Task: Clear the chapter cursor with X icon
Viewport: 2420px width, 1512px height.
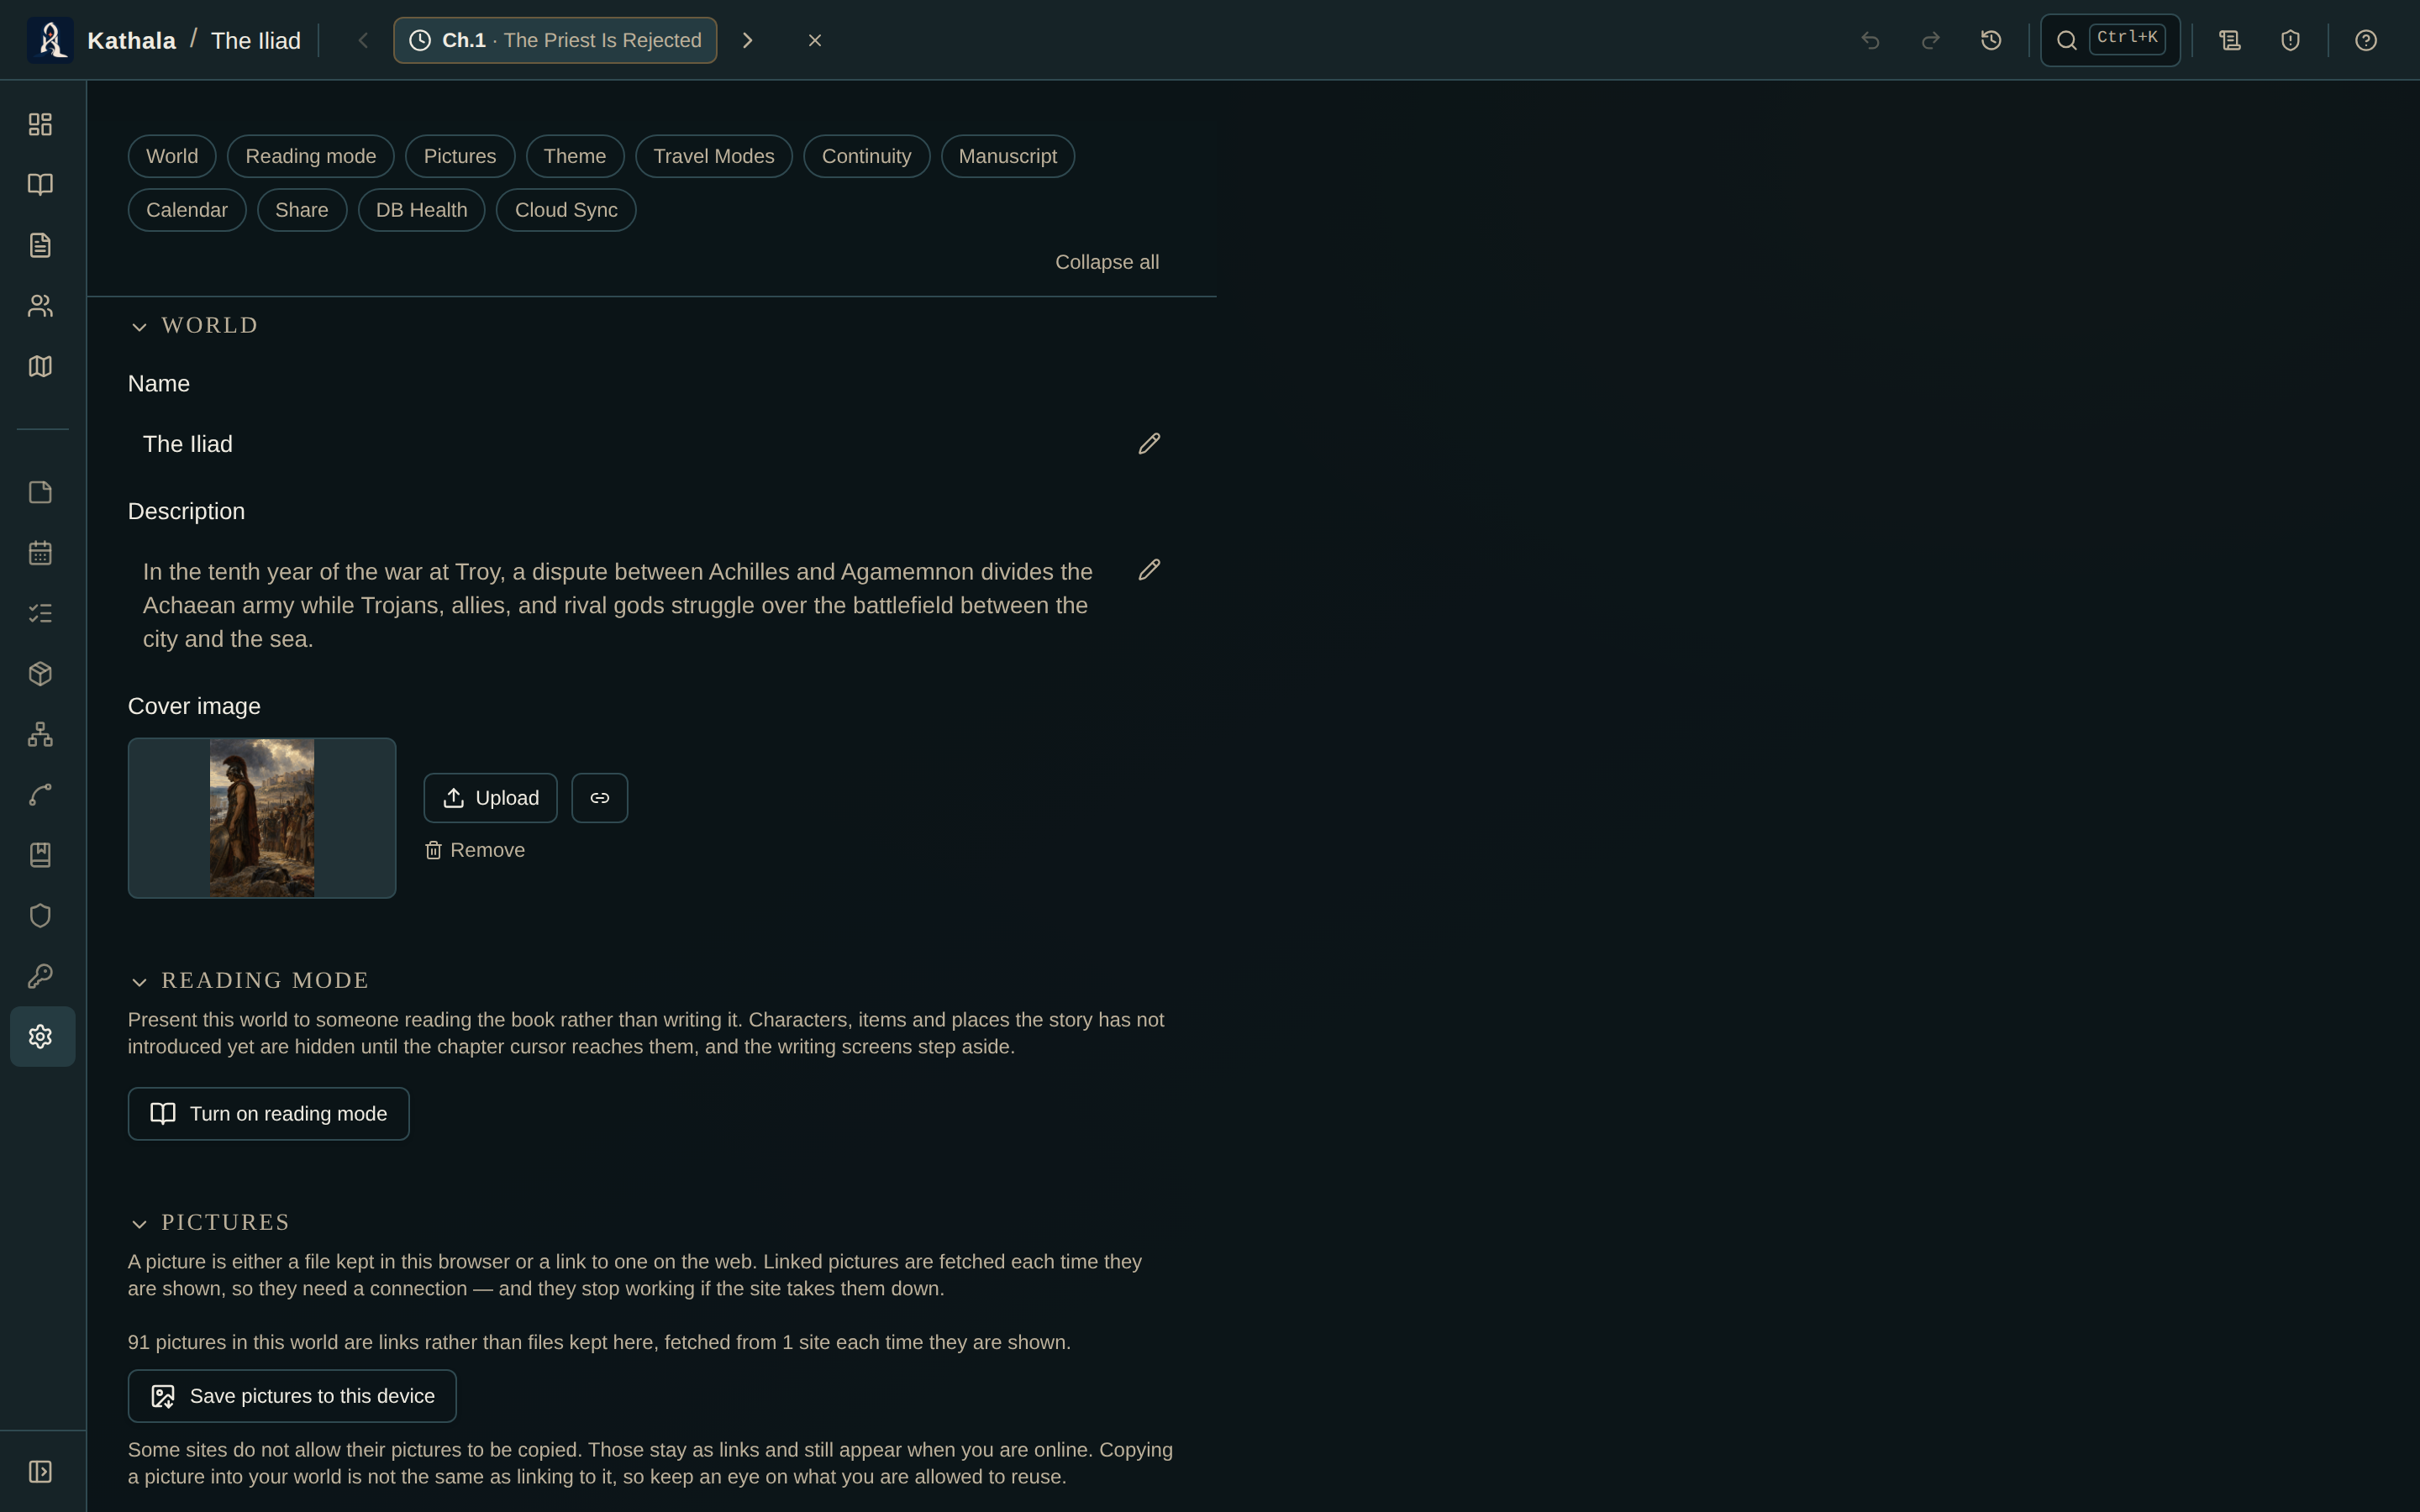Action: point(815,40)
